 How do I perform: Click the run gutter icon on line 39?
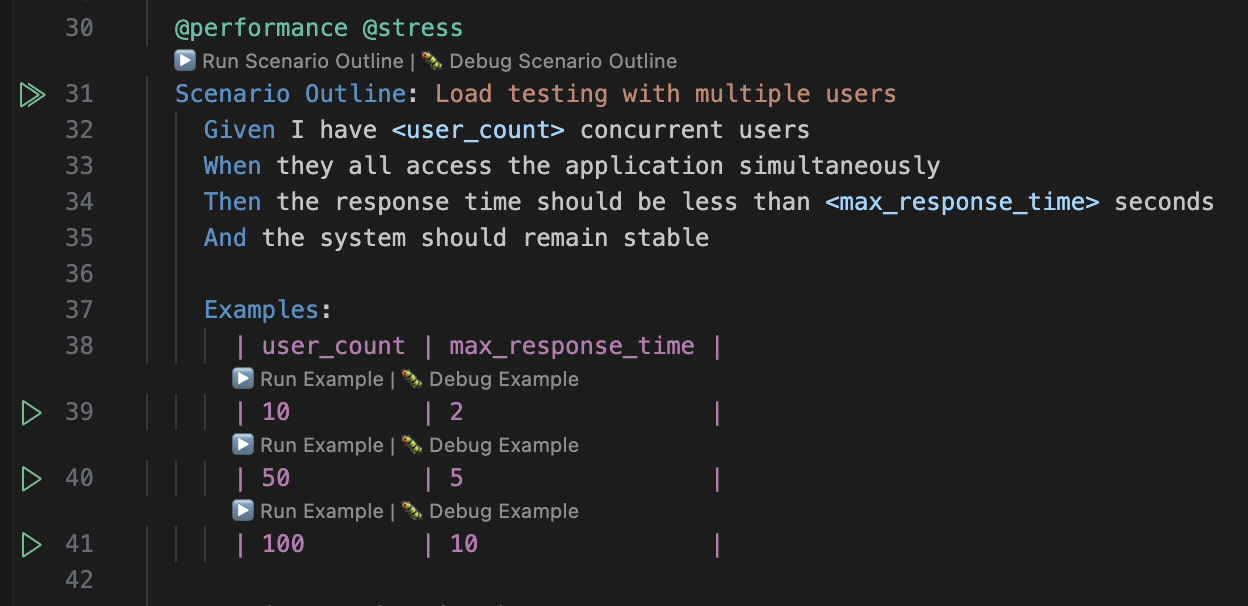click(31, 412)
